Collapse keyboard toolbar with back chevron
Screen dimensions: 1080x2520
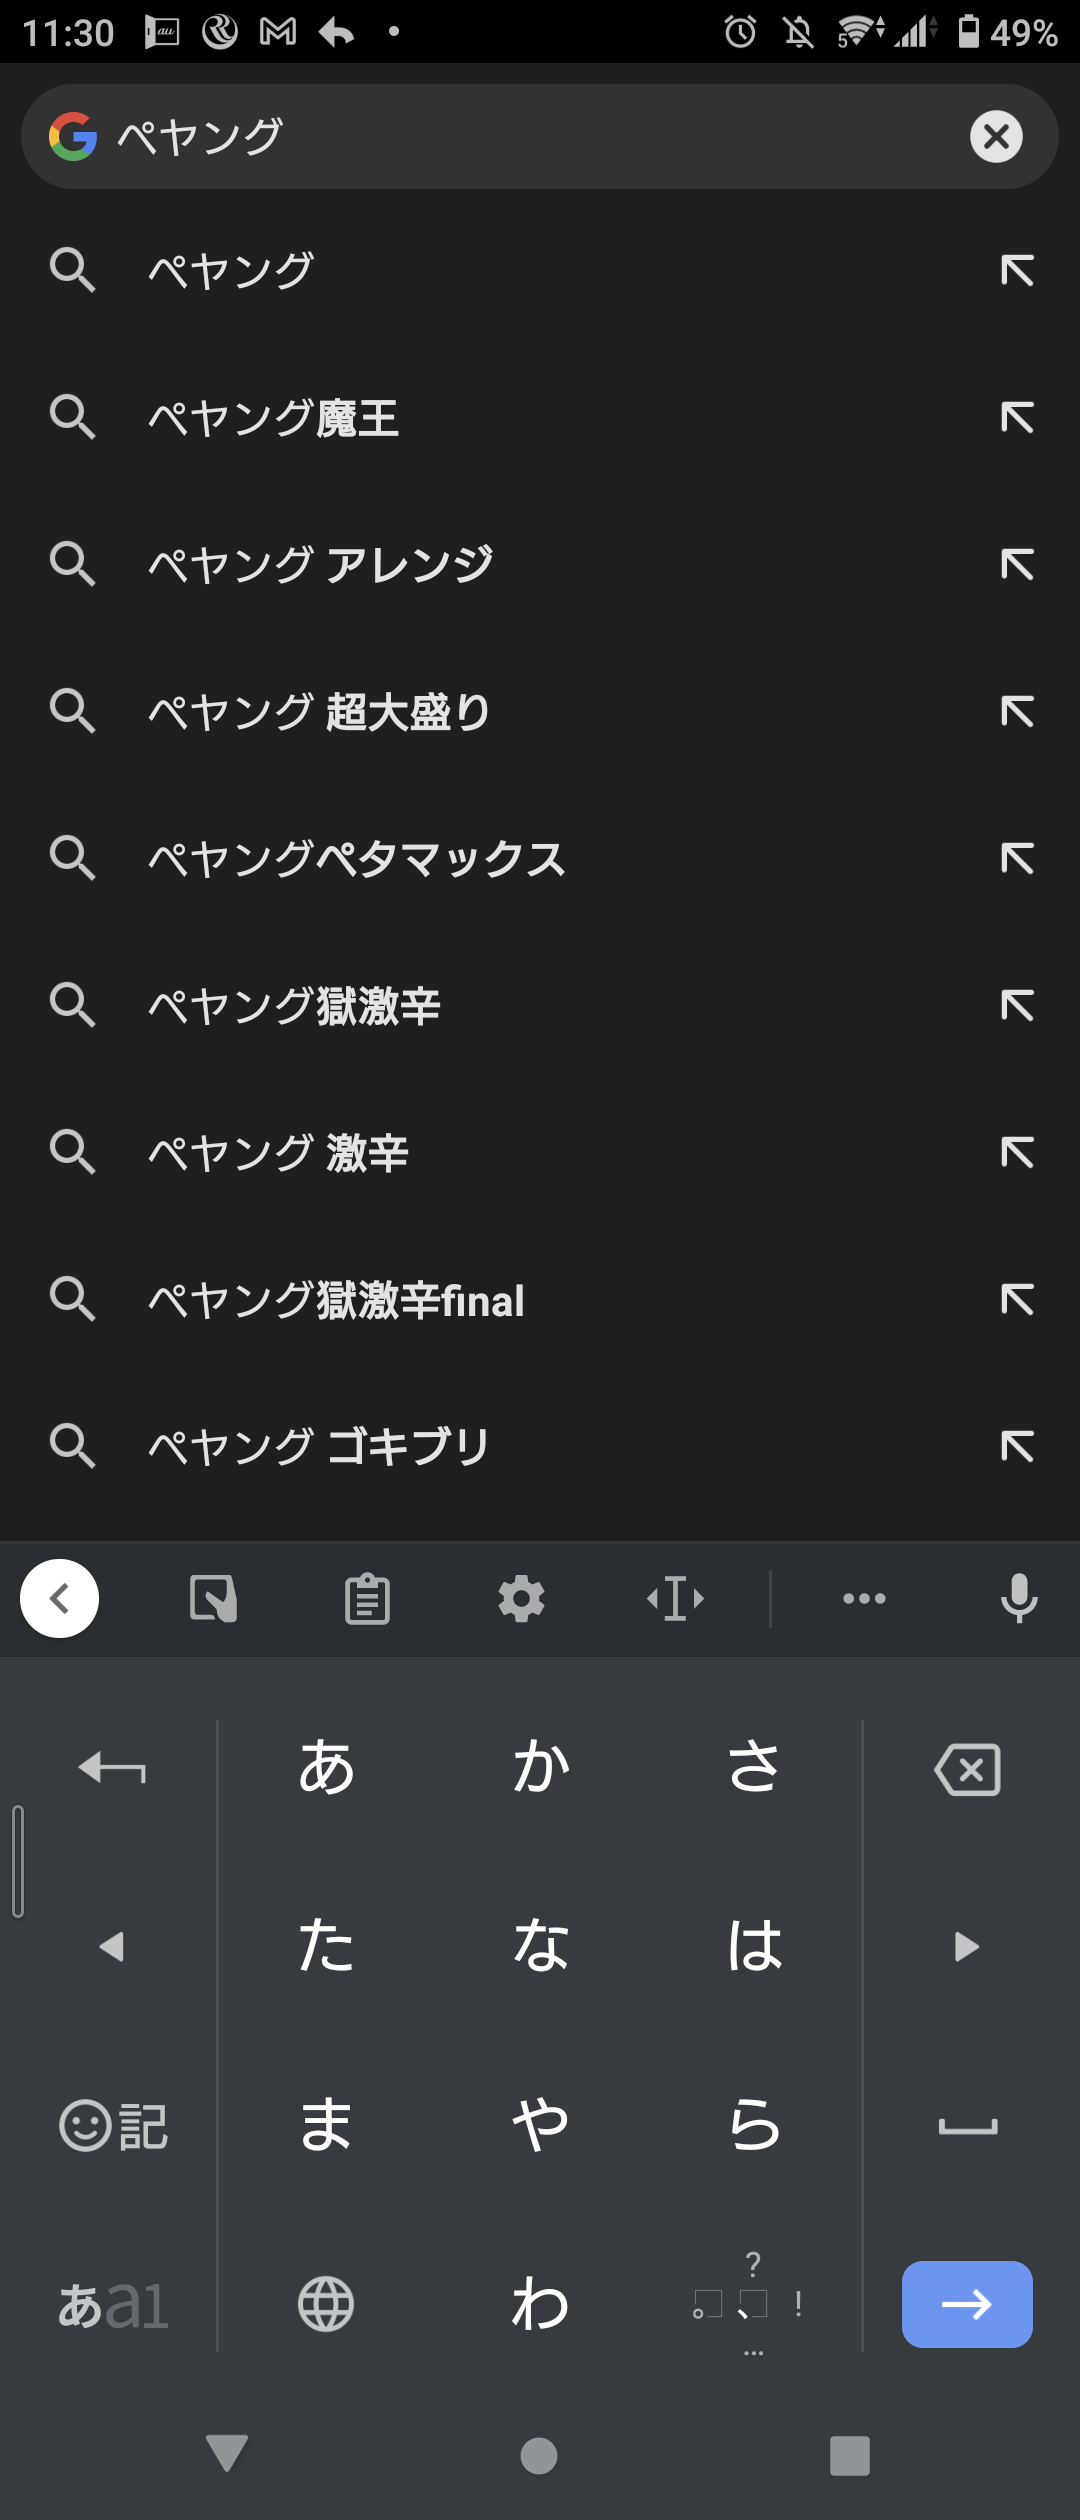[60, 1598]
